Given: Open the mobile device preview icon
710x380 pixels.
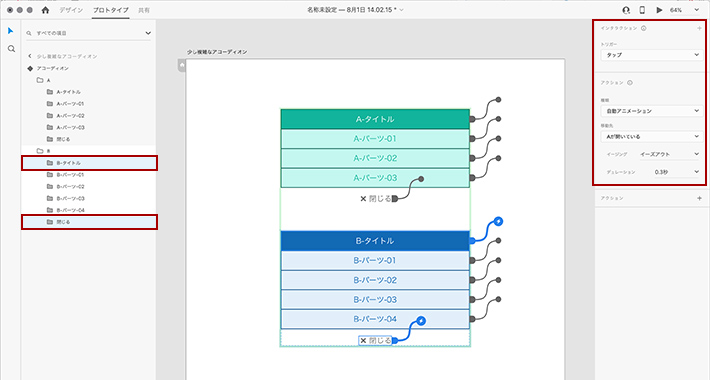Looking at the screenshot, I should click(642, 10).
